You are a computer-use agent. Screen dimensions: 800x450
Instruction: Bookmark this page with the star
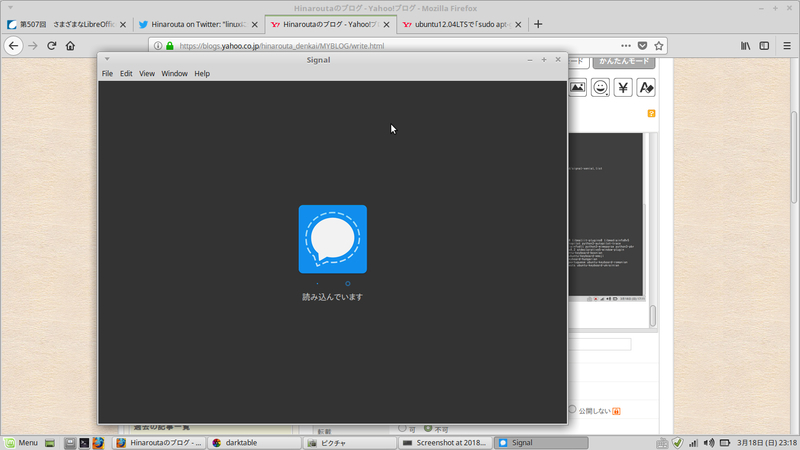point(659,46)
